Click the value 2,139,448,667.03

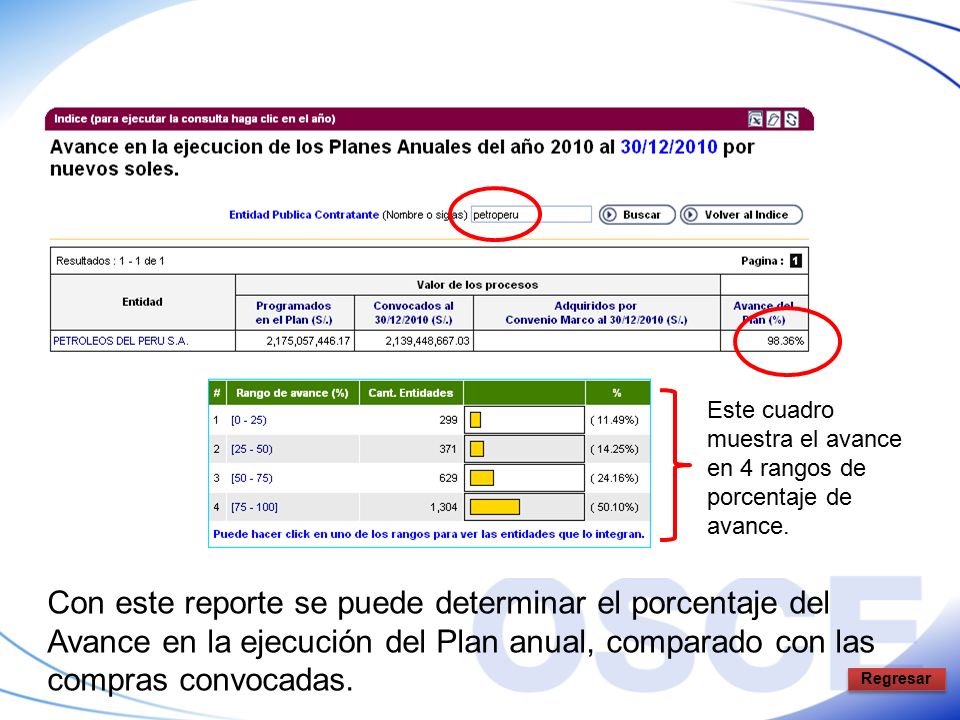tap(427, 341)
